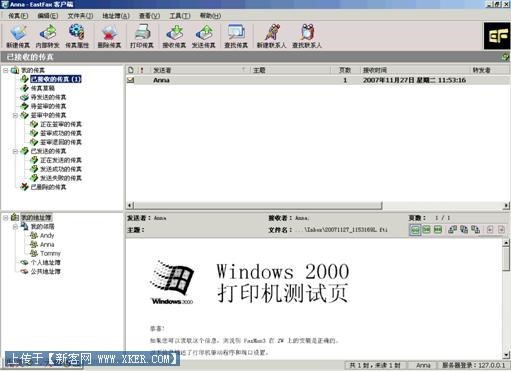Select the received fax row from Anna
This screenshot has width=511, height=371.
[318, 80]
